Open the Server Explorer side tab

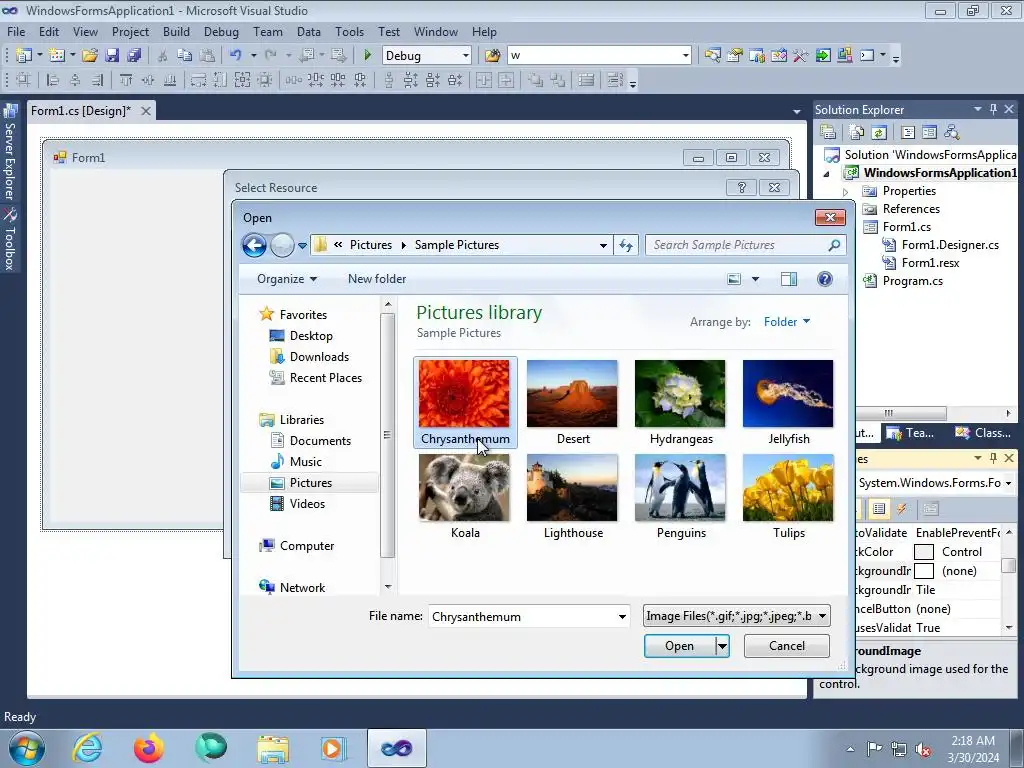click(x=10, y=152)
